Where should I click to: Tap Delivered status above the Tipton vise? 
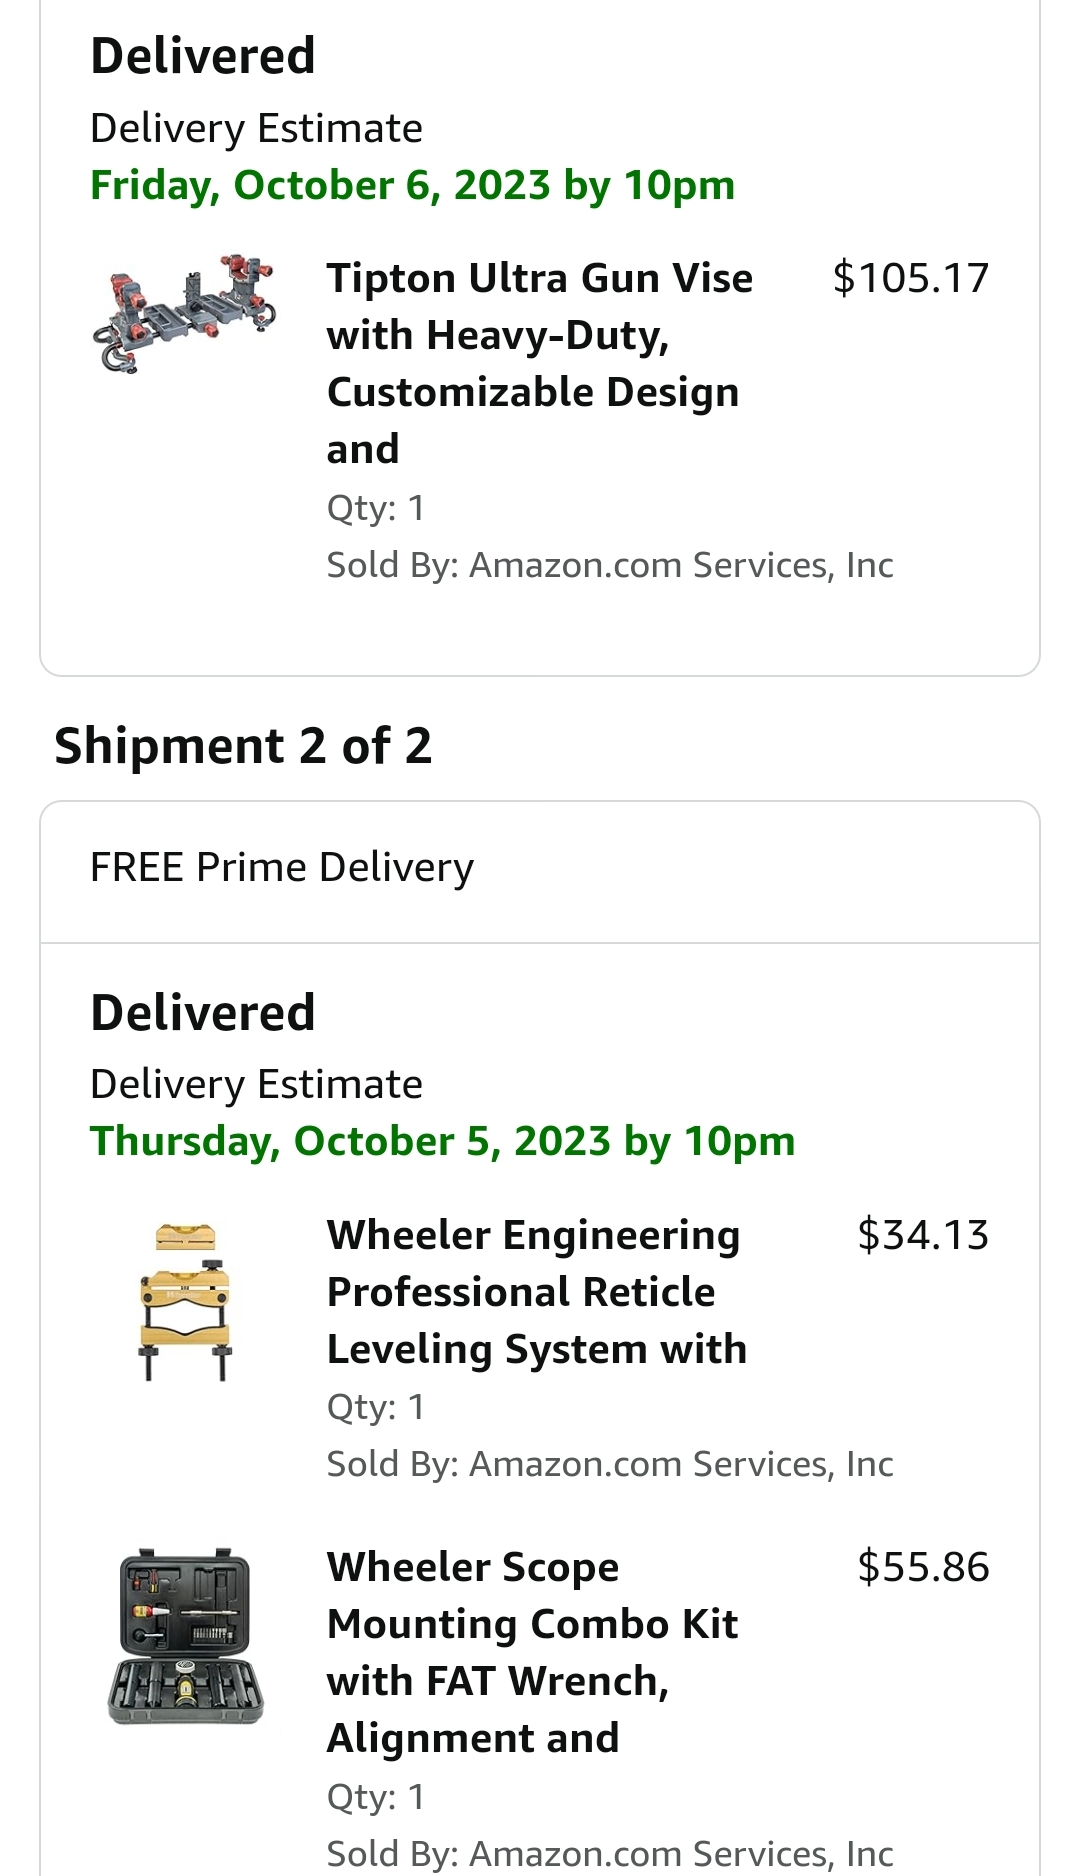pyautogui.click(x=203, y=56)
